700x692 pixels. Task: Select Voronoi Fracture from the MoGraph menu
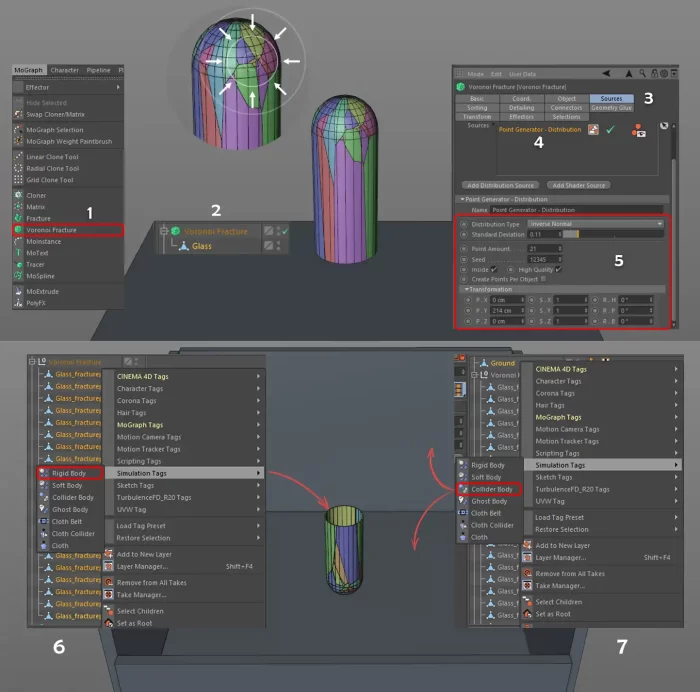pyautogui.click(x=60, y=230)
